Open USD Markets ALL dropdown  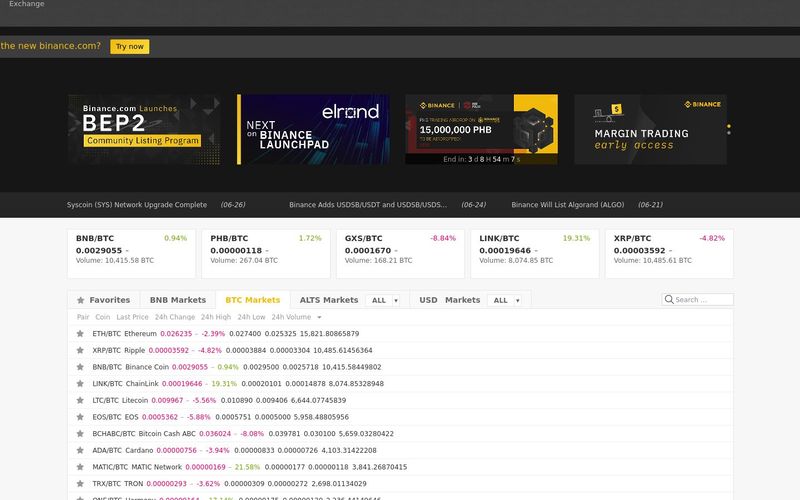[x=506, y=300]
